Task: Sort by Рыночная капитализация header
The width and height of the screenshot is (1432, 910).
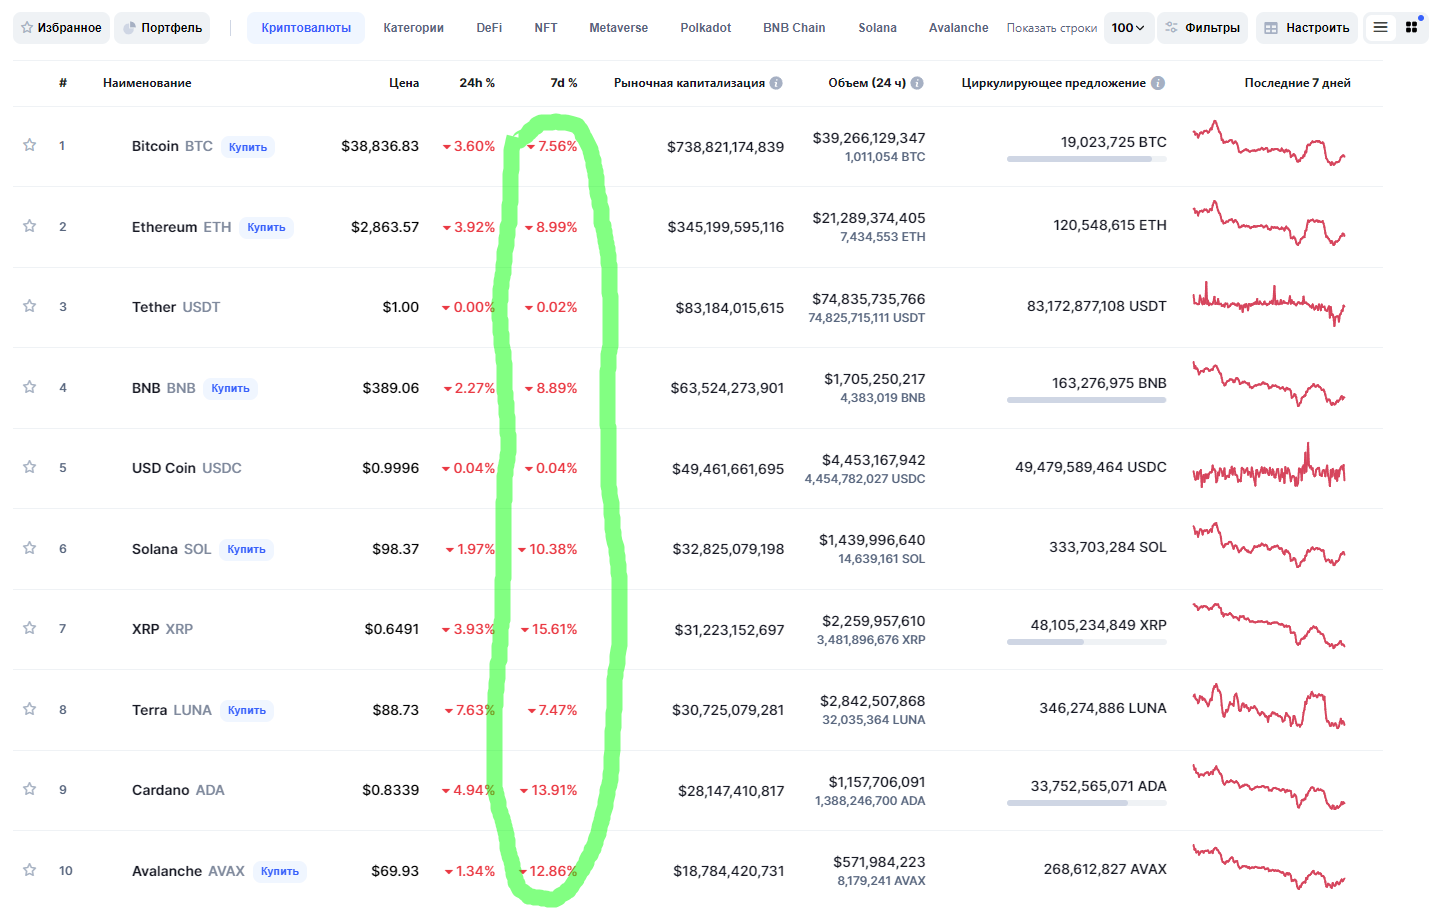Action: (x=689, y=83)
